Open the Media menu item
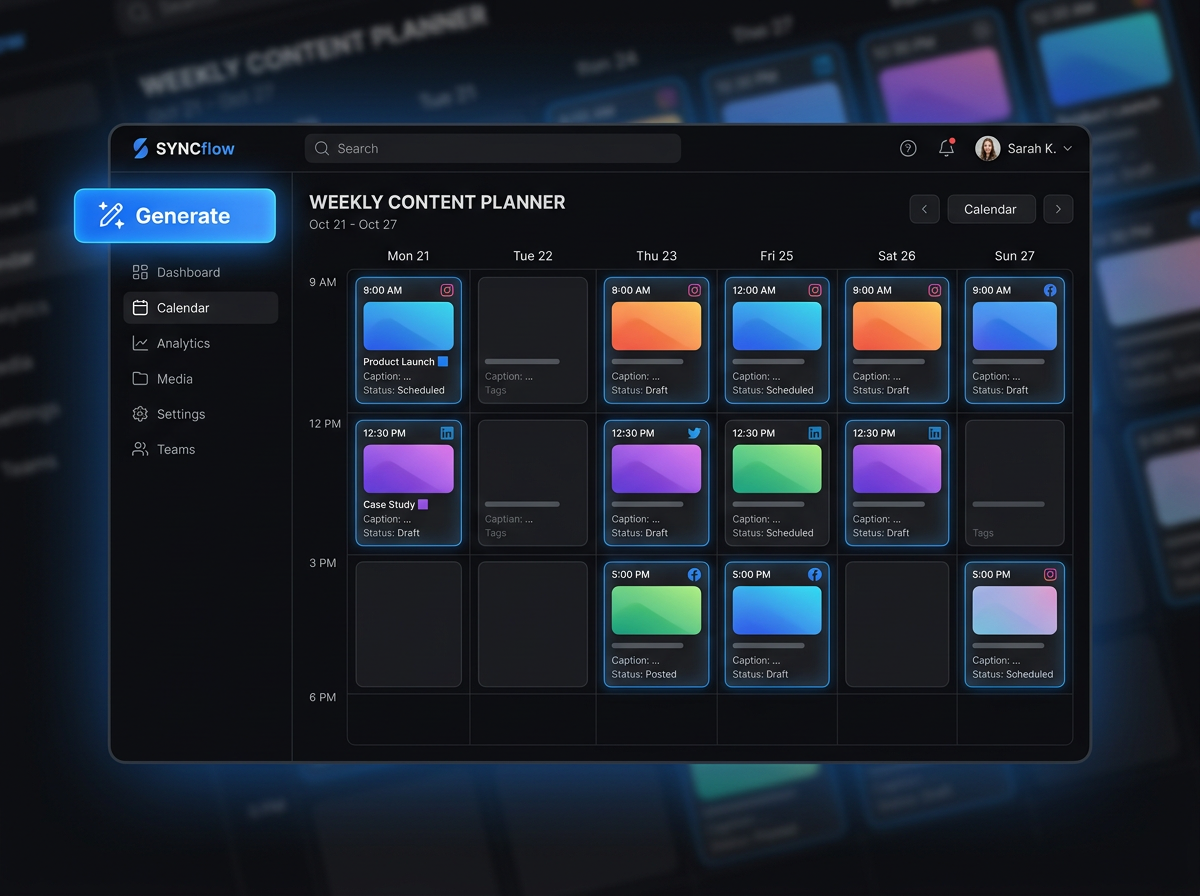The height and width of the screenshot is (896, 1200). click(200, 379)
